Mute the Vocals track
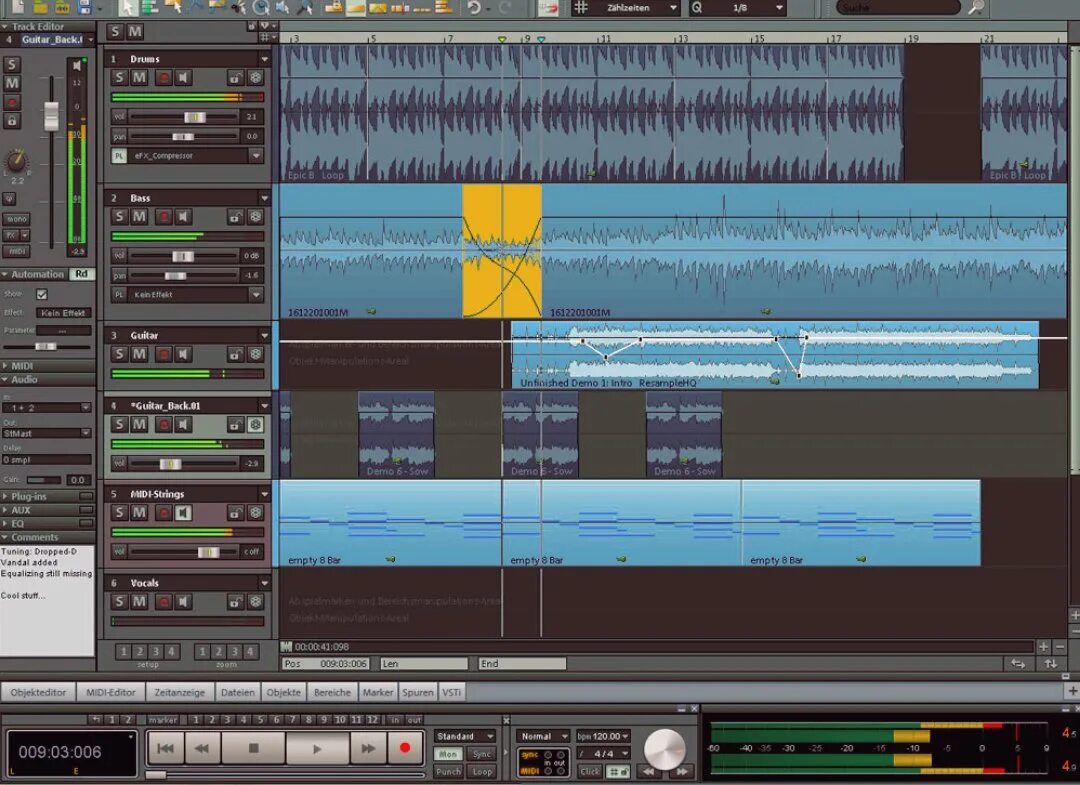 (140, 602)
